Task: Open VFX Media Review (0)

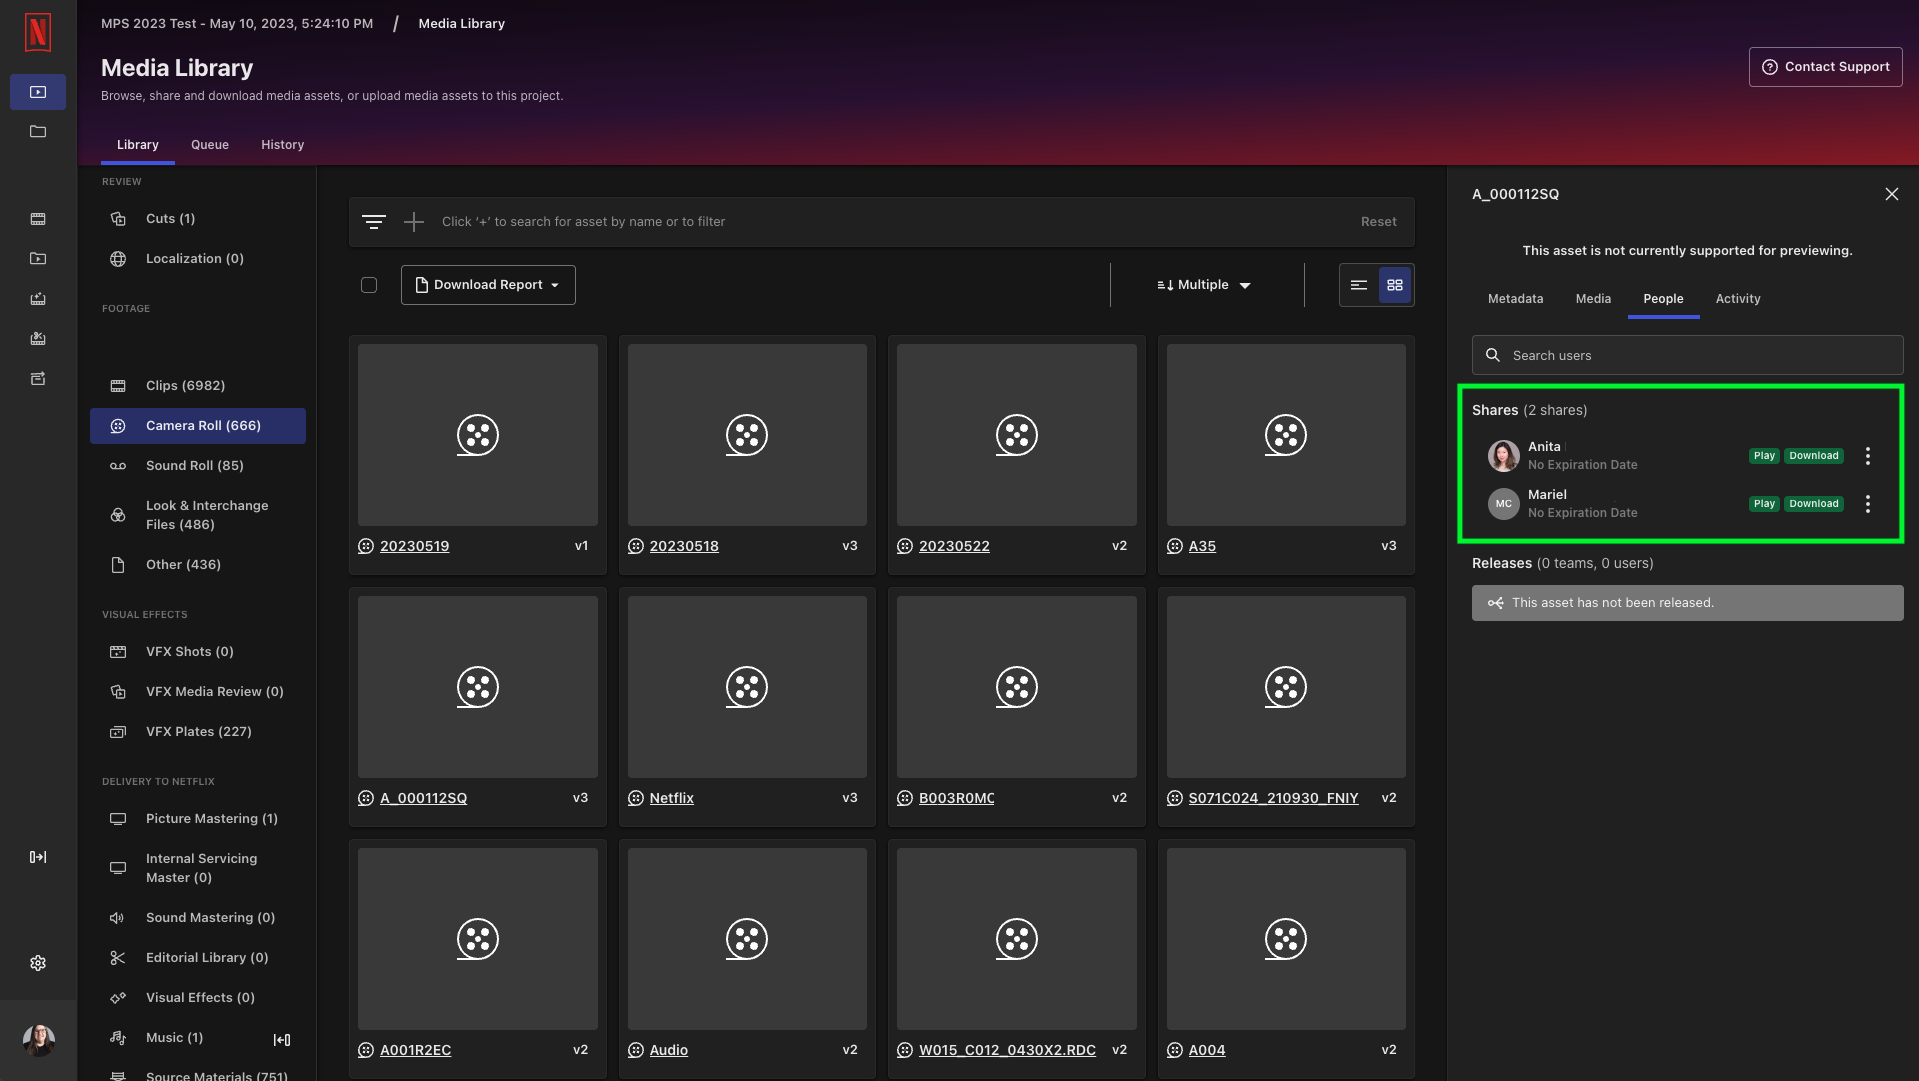Action: click(198, 691)
